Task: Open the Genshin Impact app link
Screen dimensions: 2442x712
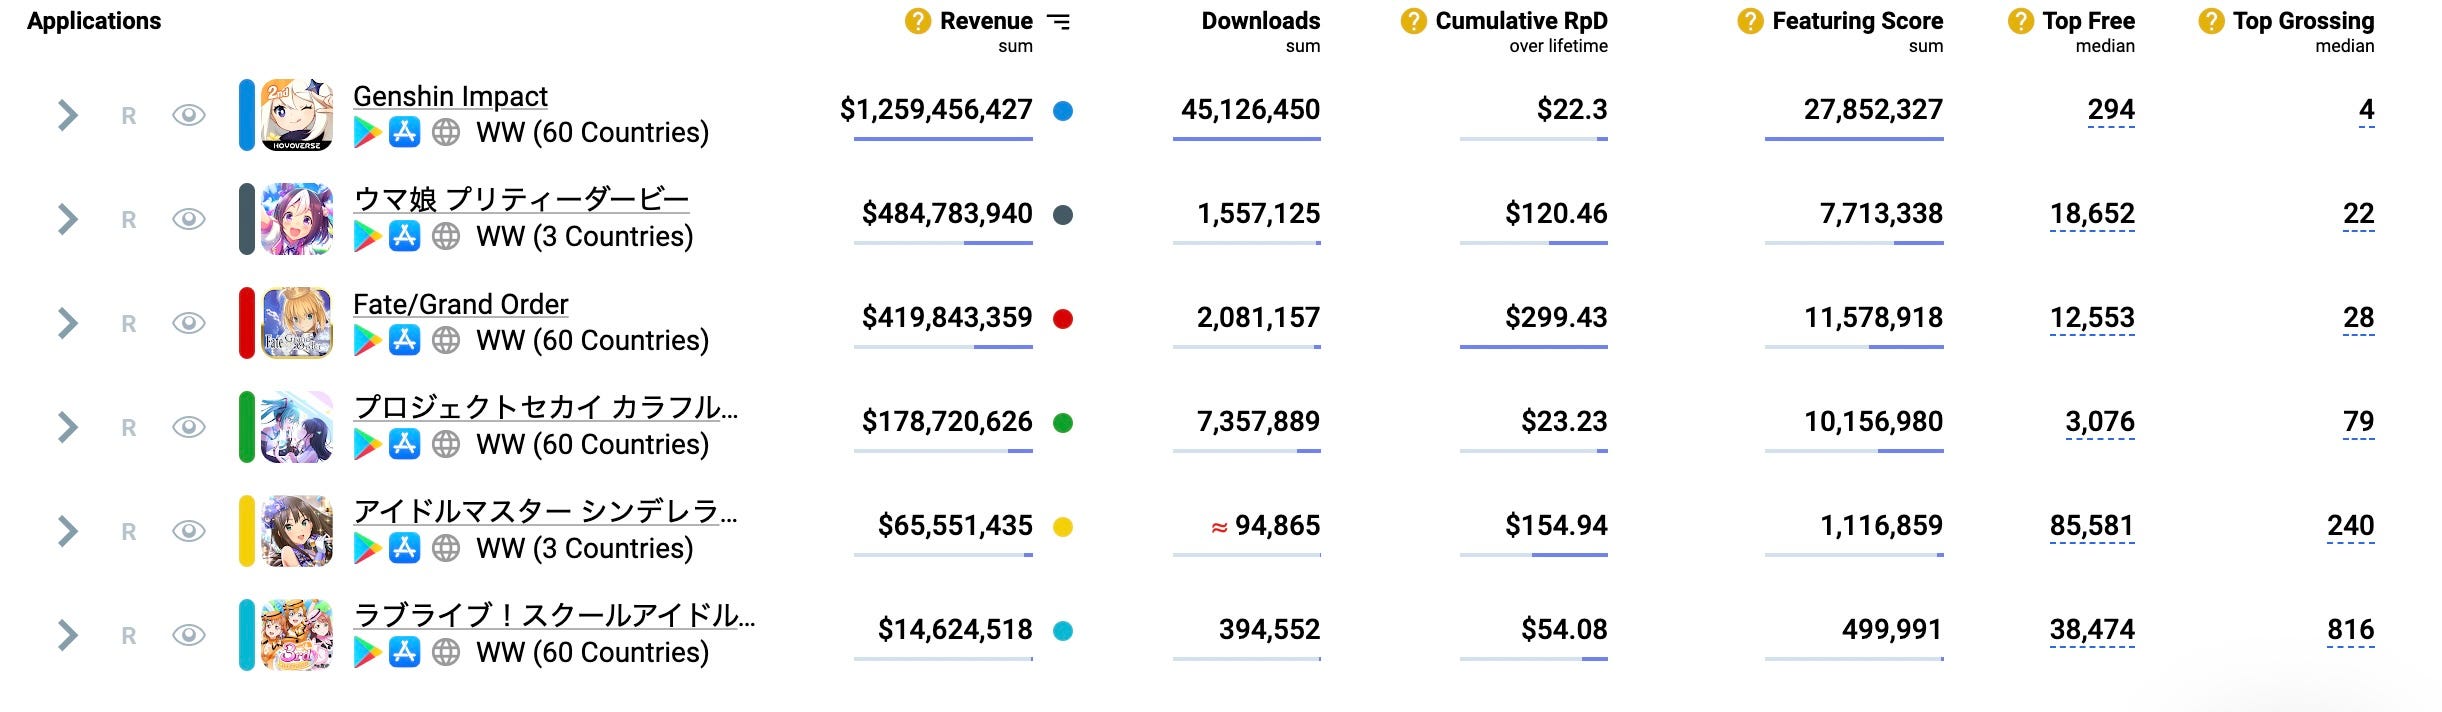Action: click(x=450, y=96)
